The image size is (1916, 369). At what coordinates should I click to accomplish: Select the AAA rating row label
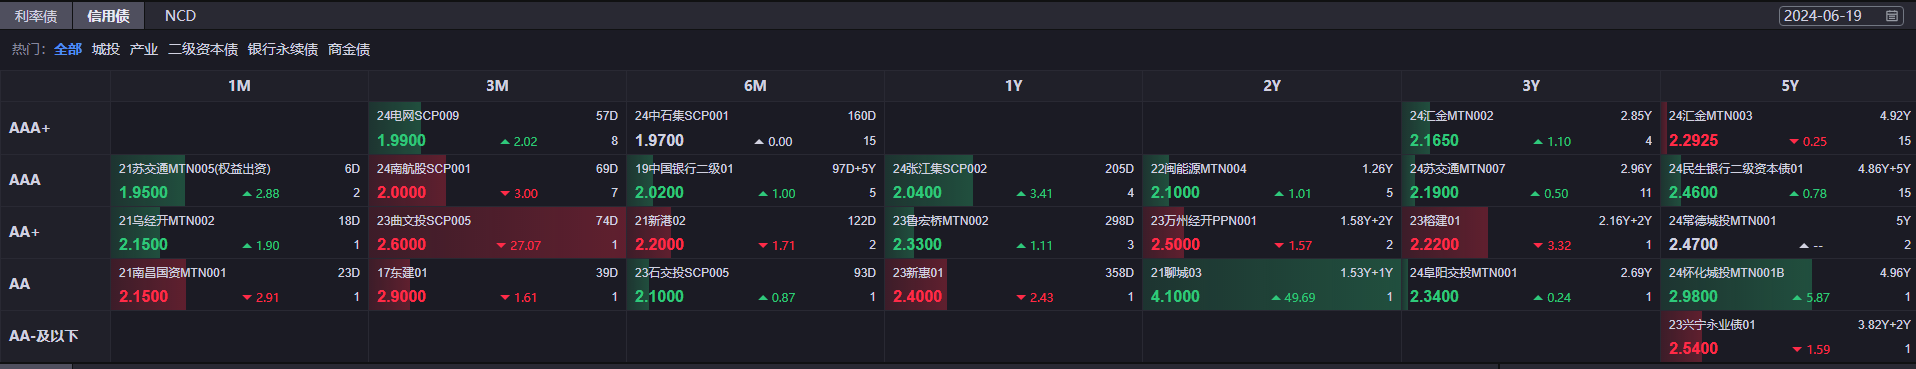[25, 180]
